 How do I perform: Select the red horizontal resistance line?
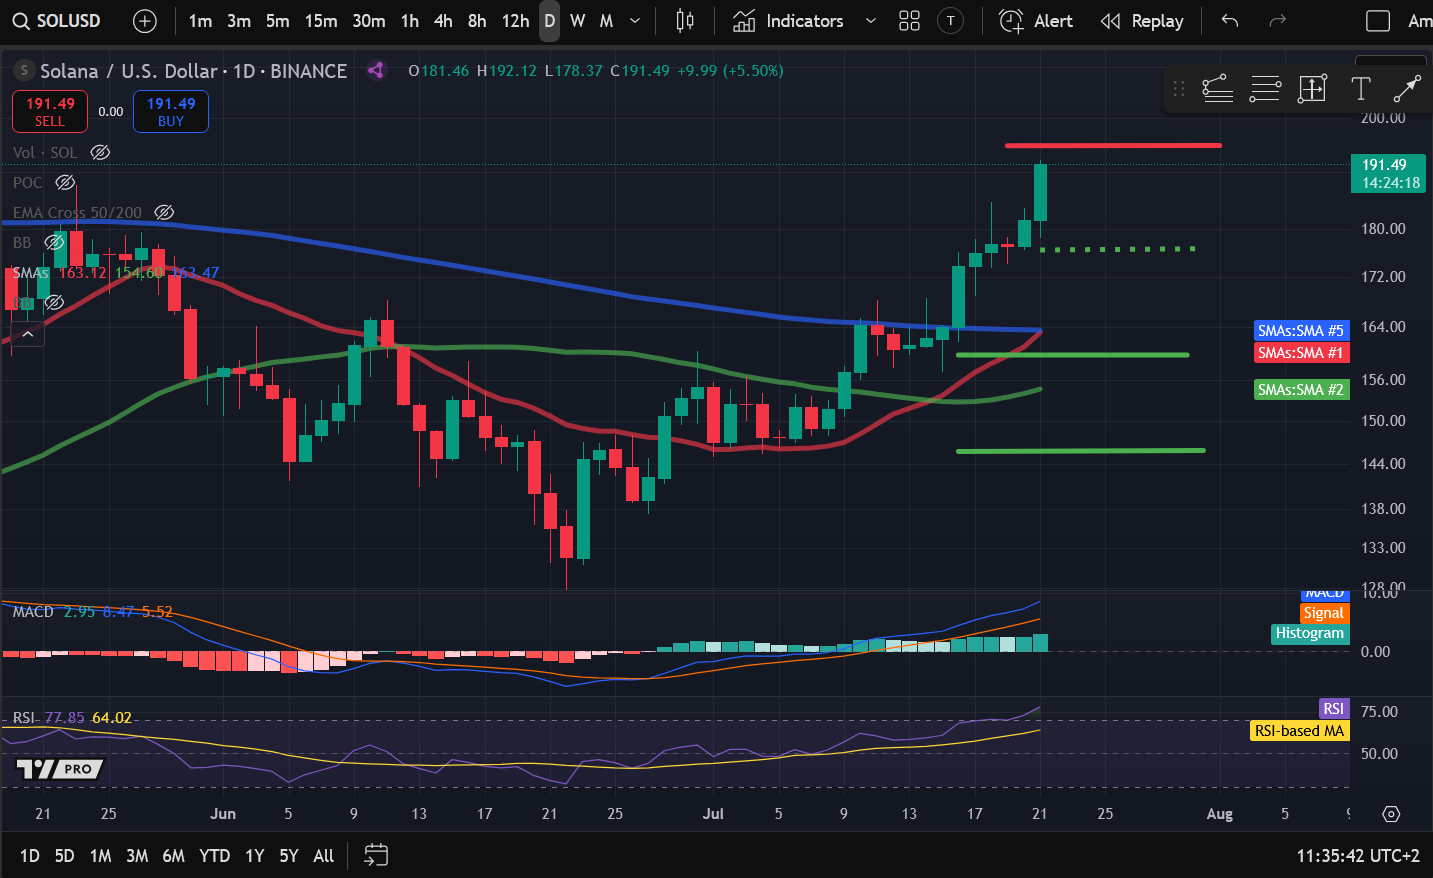(1113, 146)
